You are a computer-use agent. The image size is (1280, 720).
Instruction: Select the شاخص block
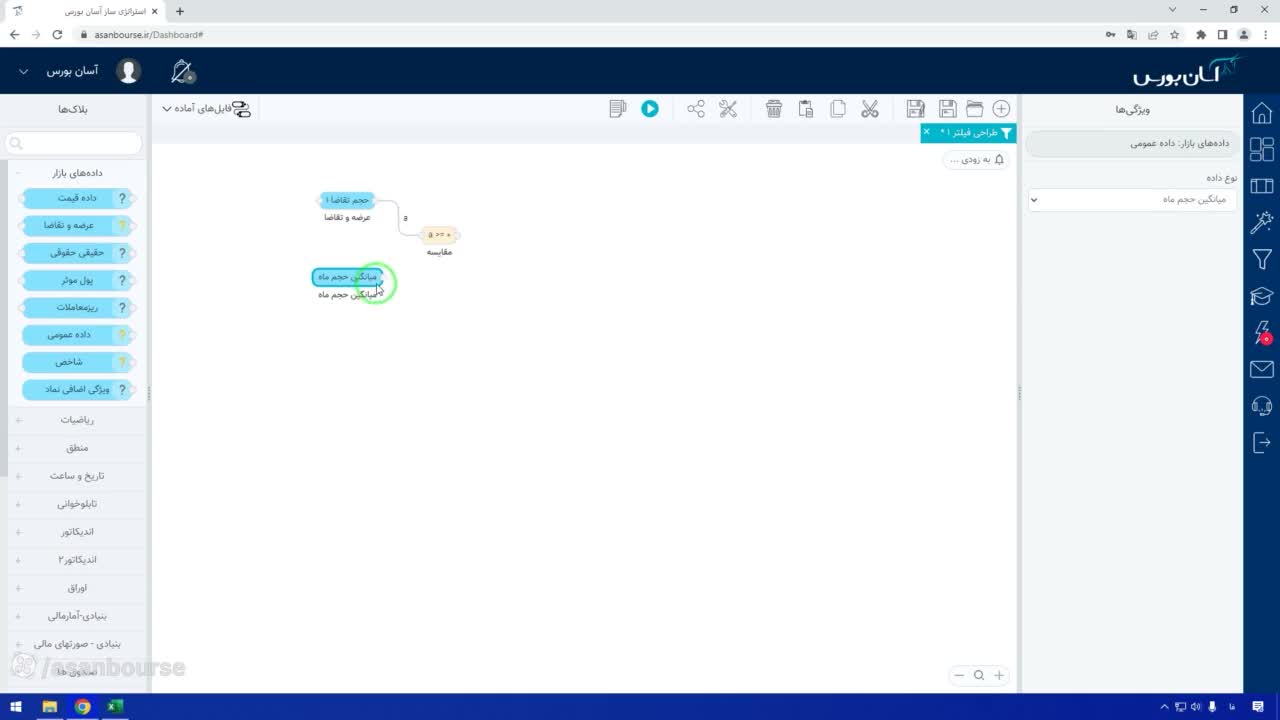[76, 362]
